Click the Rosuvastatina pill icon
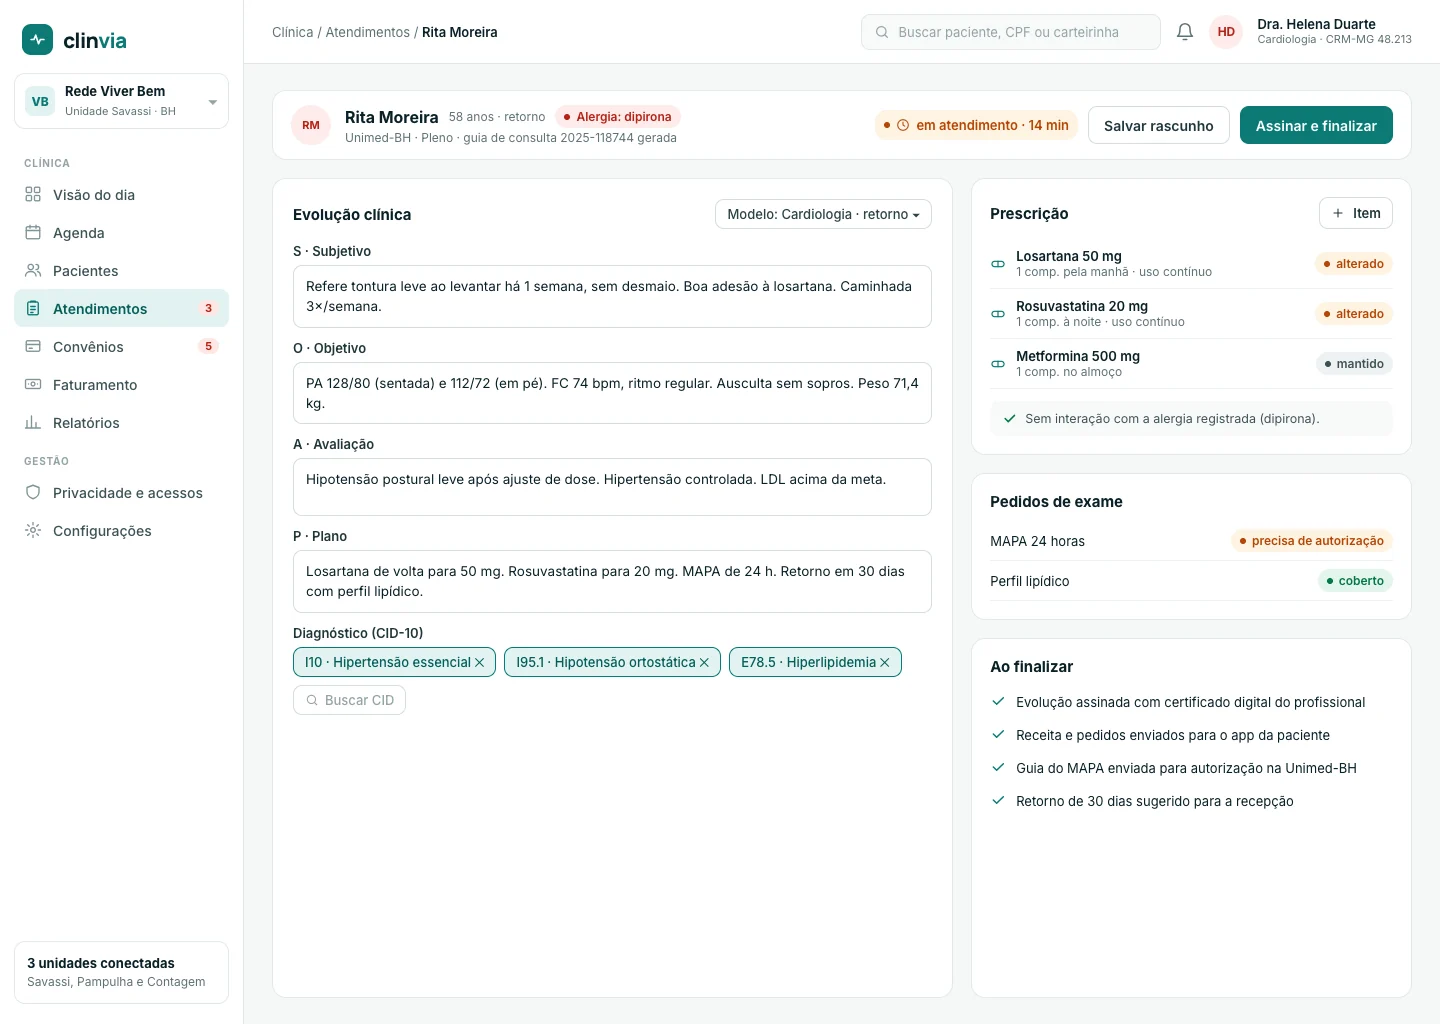Image resolution: width=1440 pixels, height=1024 pixels. tap(998, 314)
